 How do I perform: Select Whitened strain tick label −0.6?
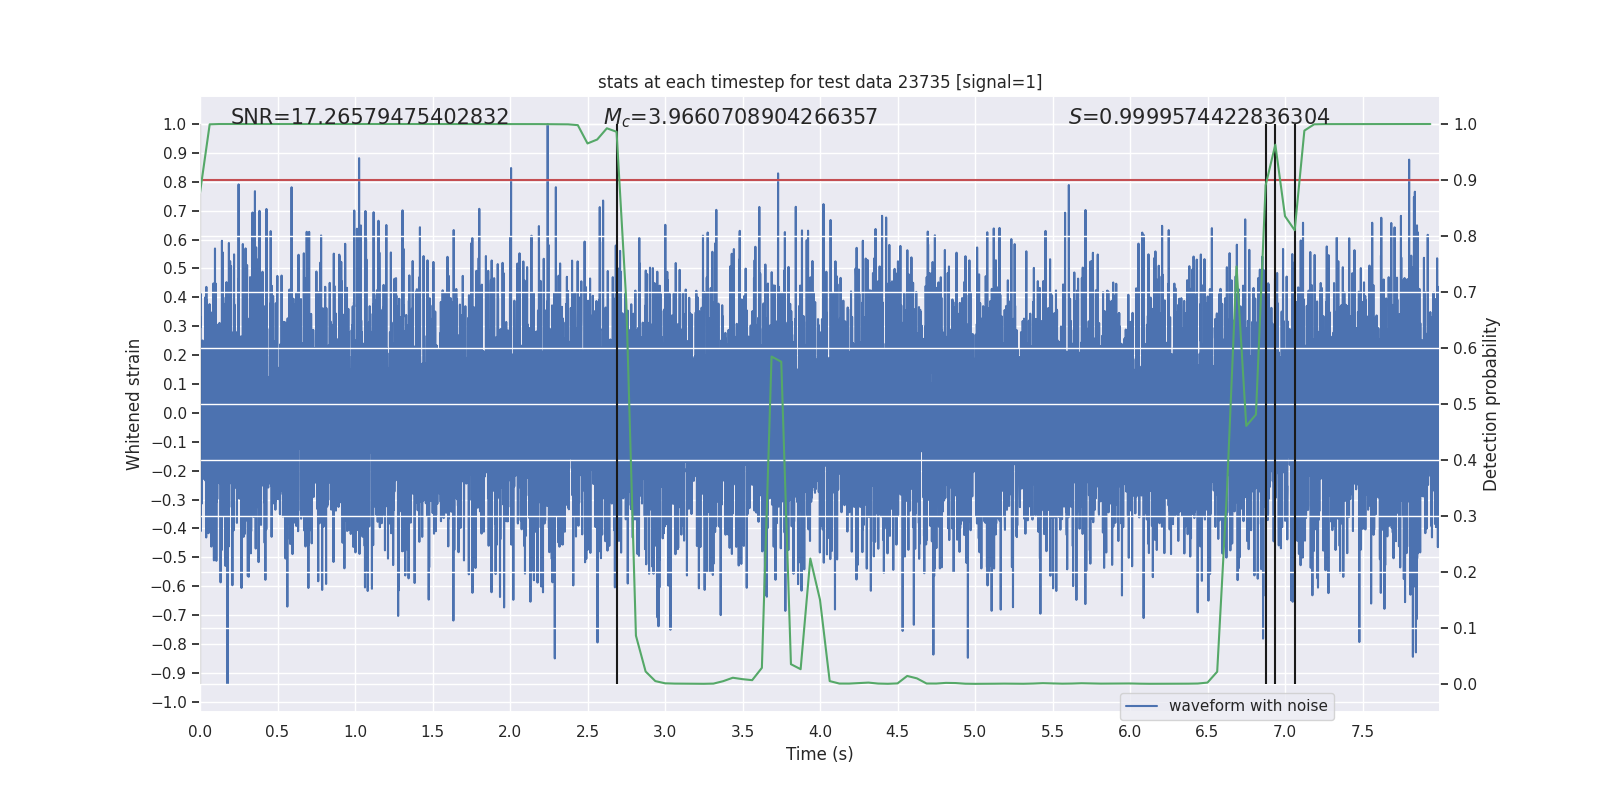click(170, 587)
